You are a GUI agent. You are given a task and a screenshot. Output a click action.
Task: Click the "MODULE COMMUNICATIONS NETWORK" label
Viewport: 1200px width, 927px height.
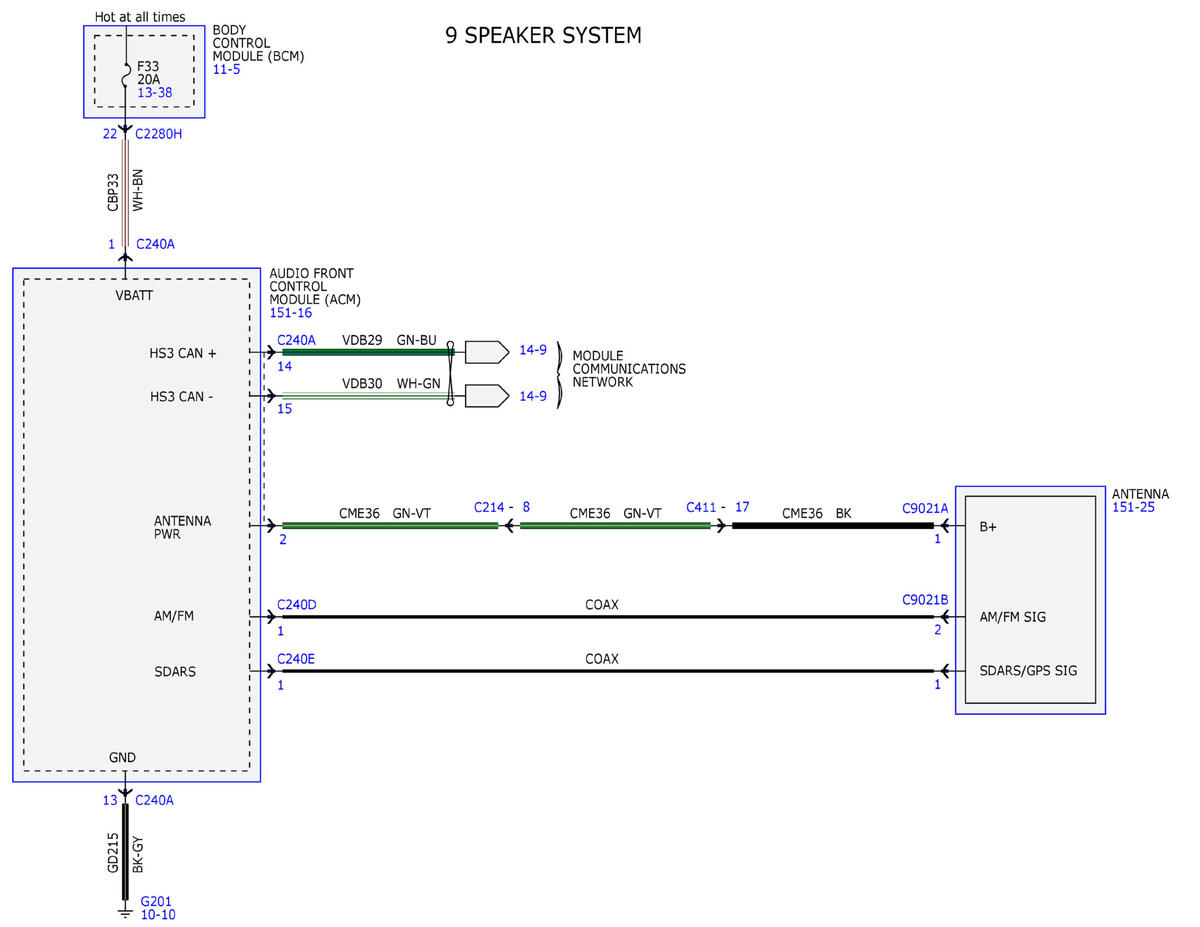pos(629,369)
